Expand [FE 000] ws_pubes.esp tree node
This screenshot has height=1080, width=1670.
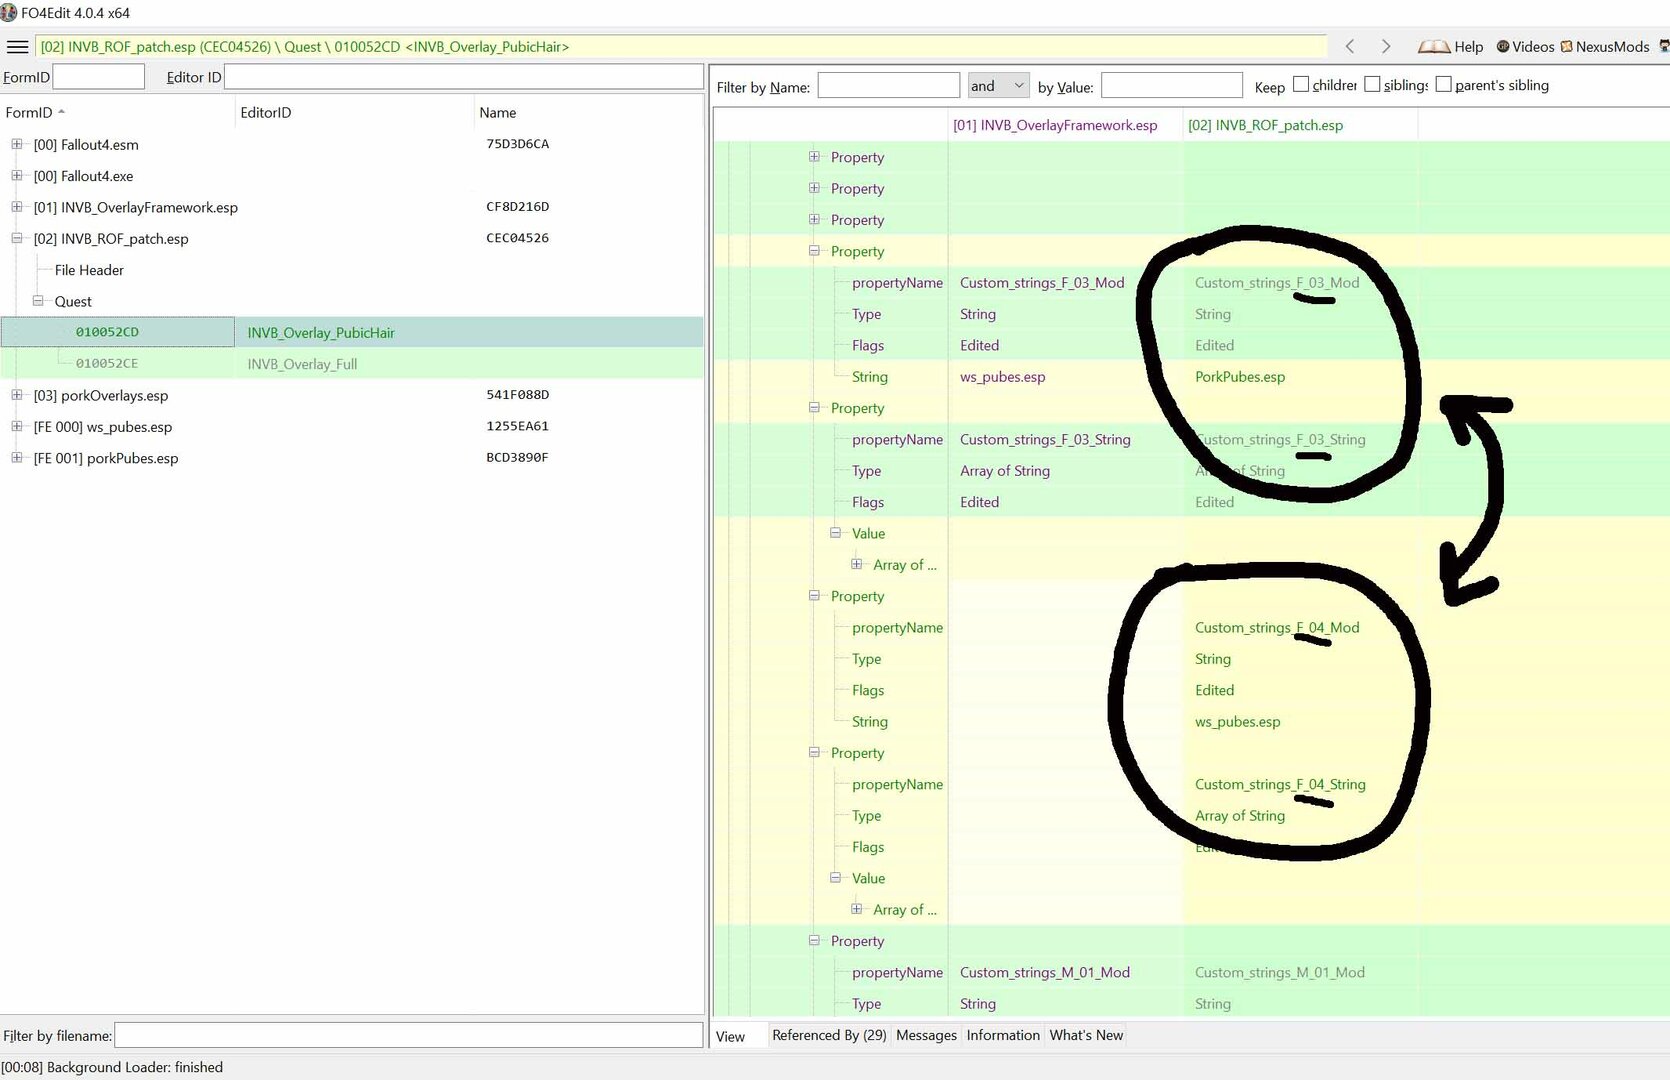click(x=17, y=426)
